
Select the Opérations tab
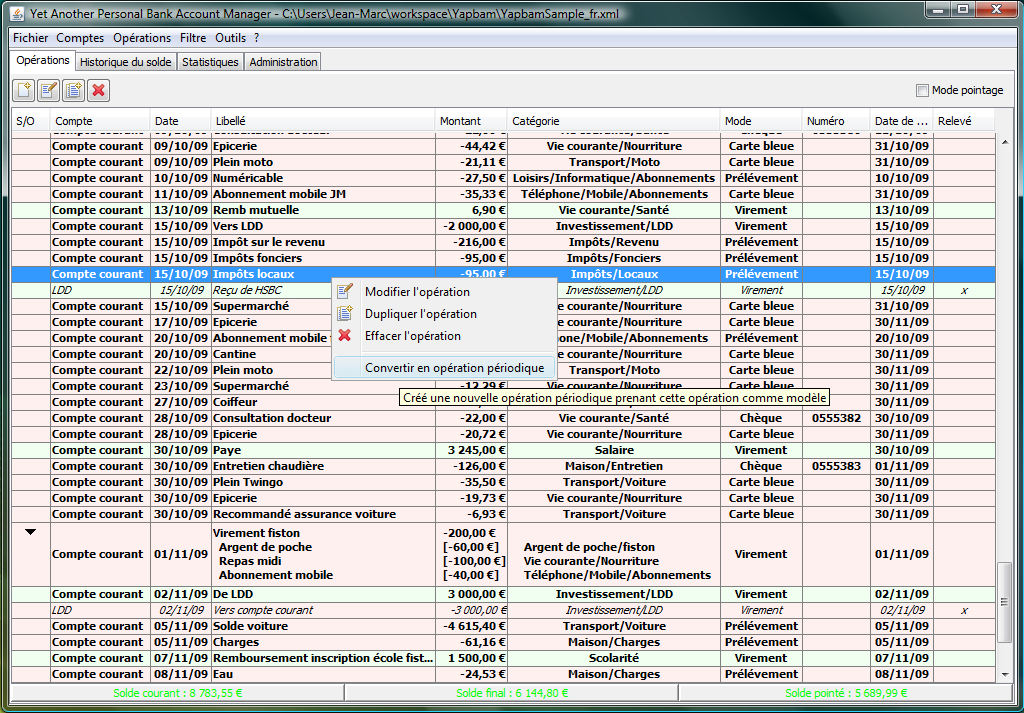(43, 60)
